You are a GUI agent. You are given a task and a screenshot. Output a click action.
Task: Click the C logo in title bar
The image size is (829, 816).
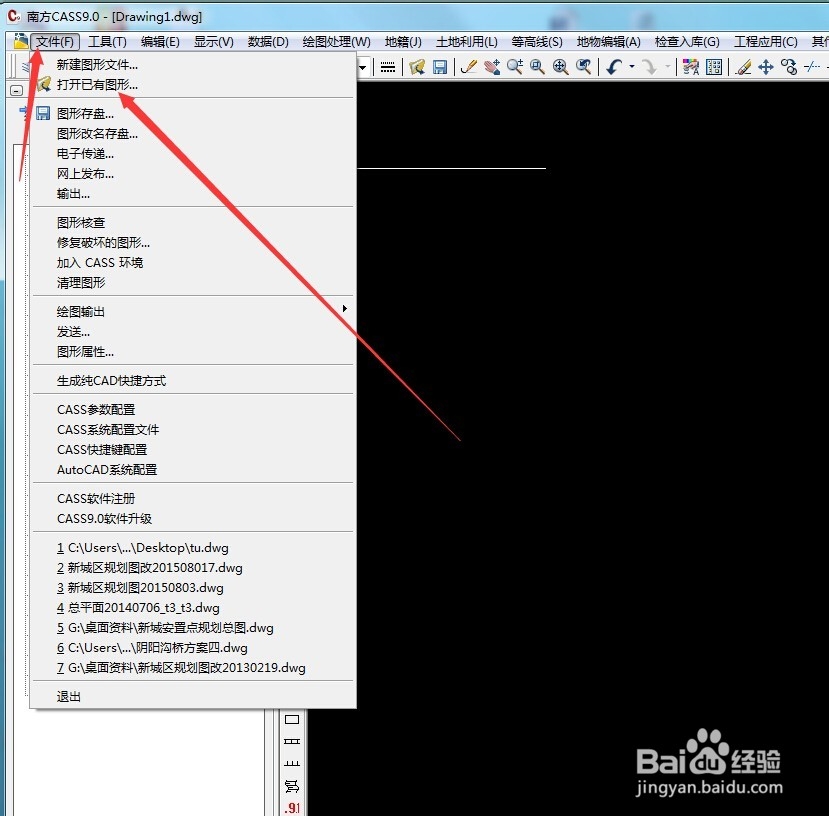pyautogui.click(x=14, y=16)
